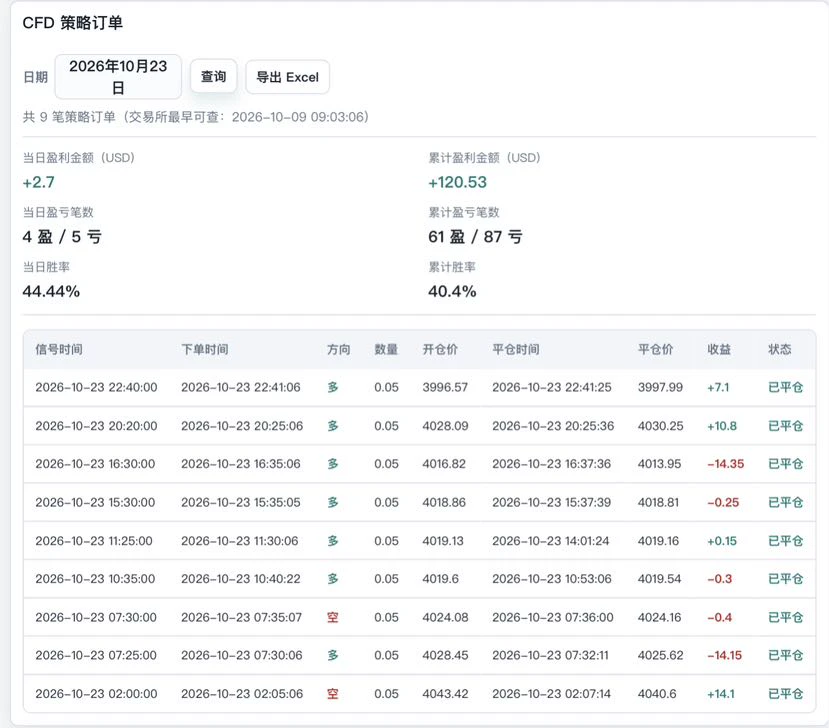The image size is (829, 728).
Task: Click signal time 2026-10-23 22:40:00
Action: coord(96,388)
